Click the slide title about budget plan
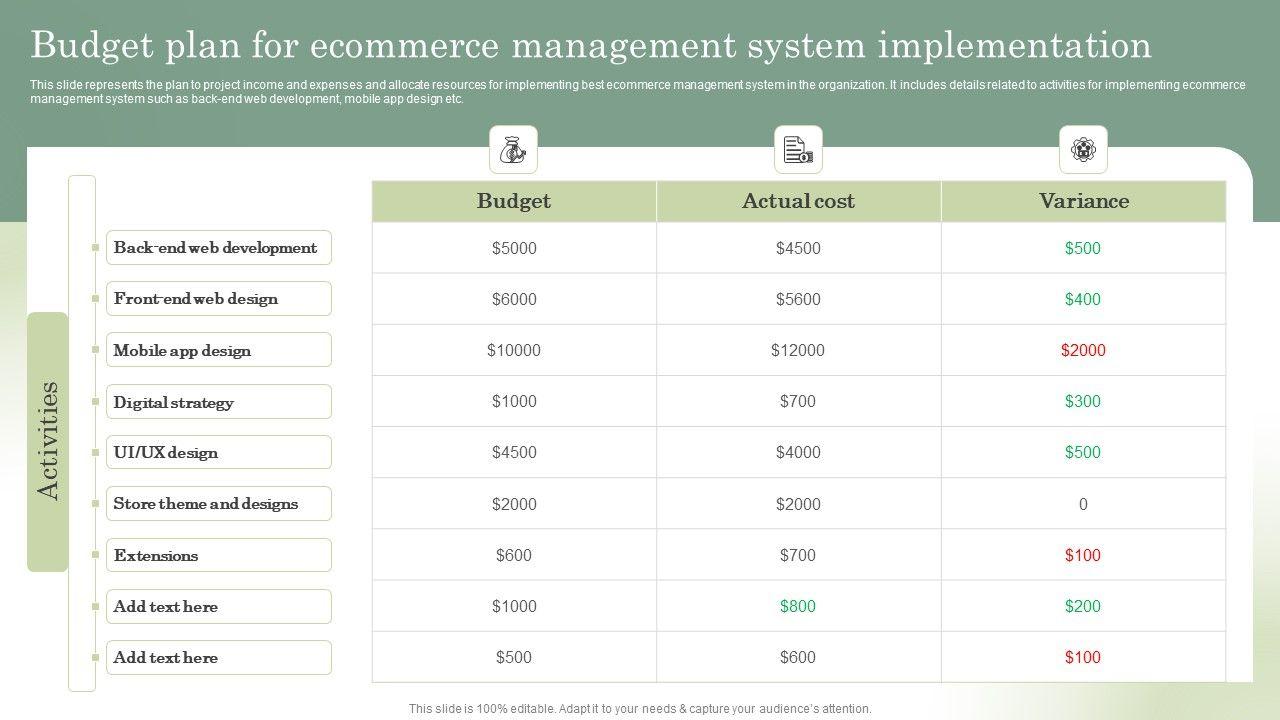Viewport: 1280px width, 720px height. (591, 45)
